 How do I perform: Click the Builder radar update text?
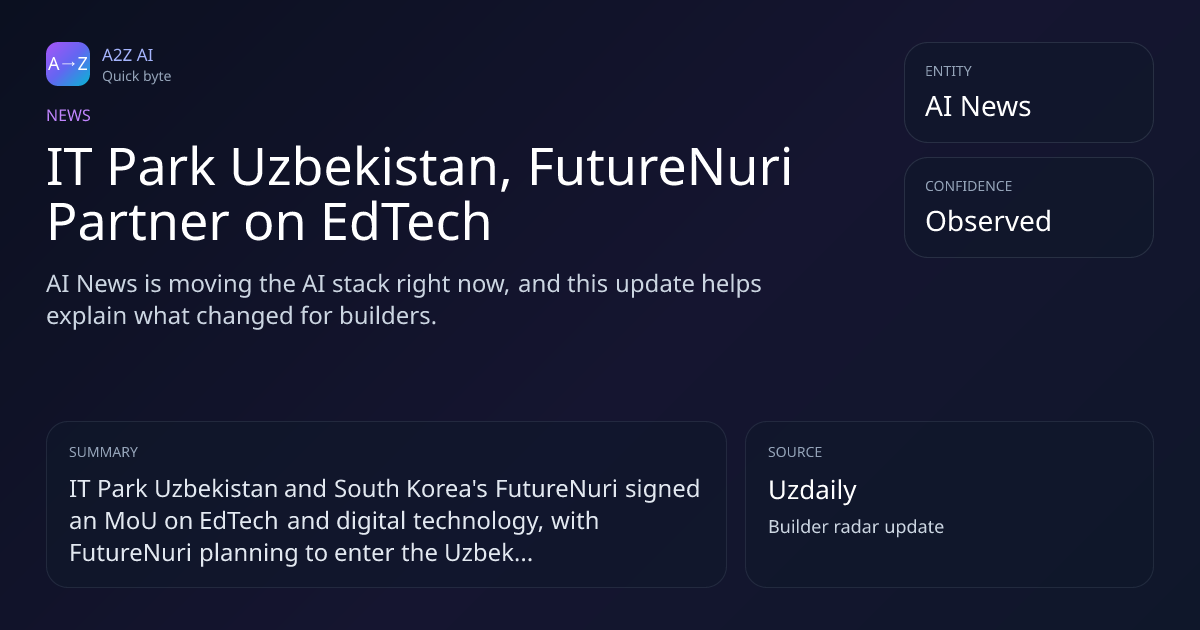(x=856, y=527)
